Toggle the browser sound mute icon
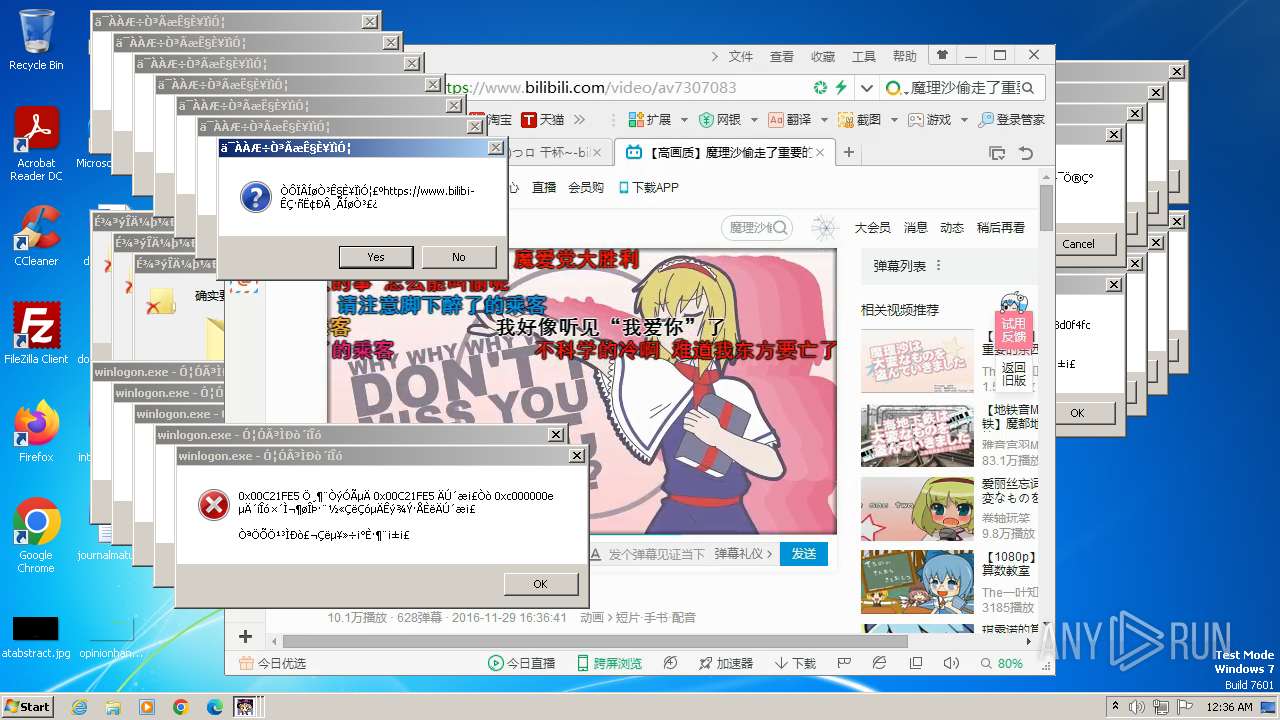The height and width of the screenshot is (720, 1280). coord(951,663)
